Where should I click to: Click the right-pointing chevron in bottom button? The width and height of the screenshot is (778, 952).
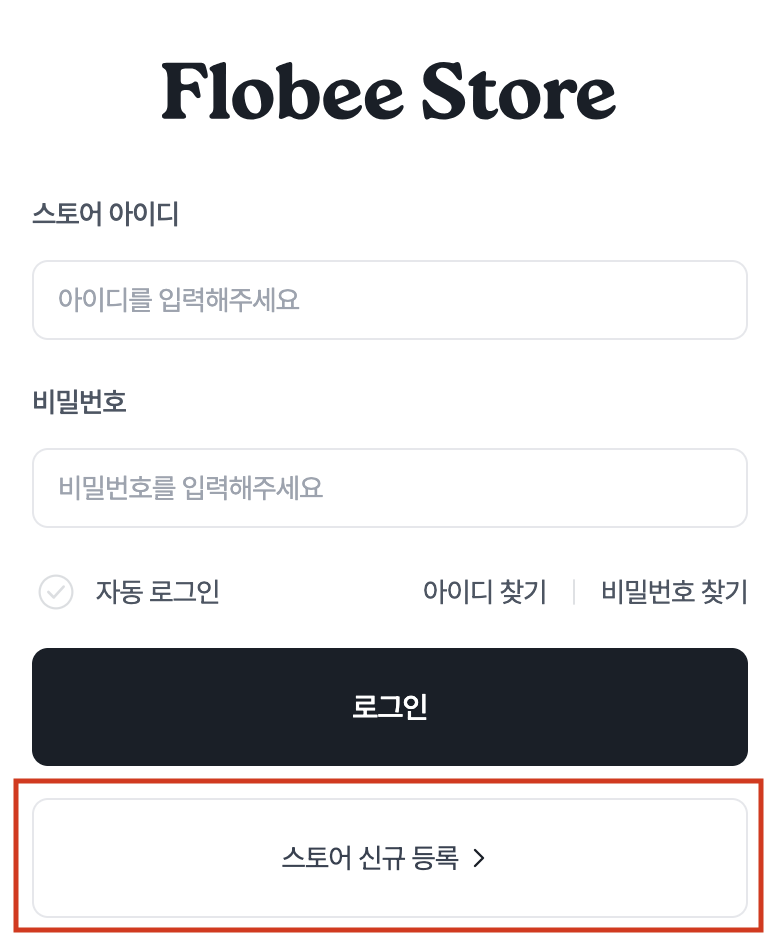click(480, 858)
